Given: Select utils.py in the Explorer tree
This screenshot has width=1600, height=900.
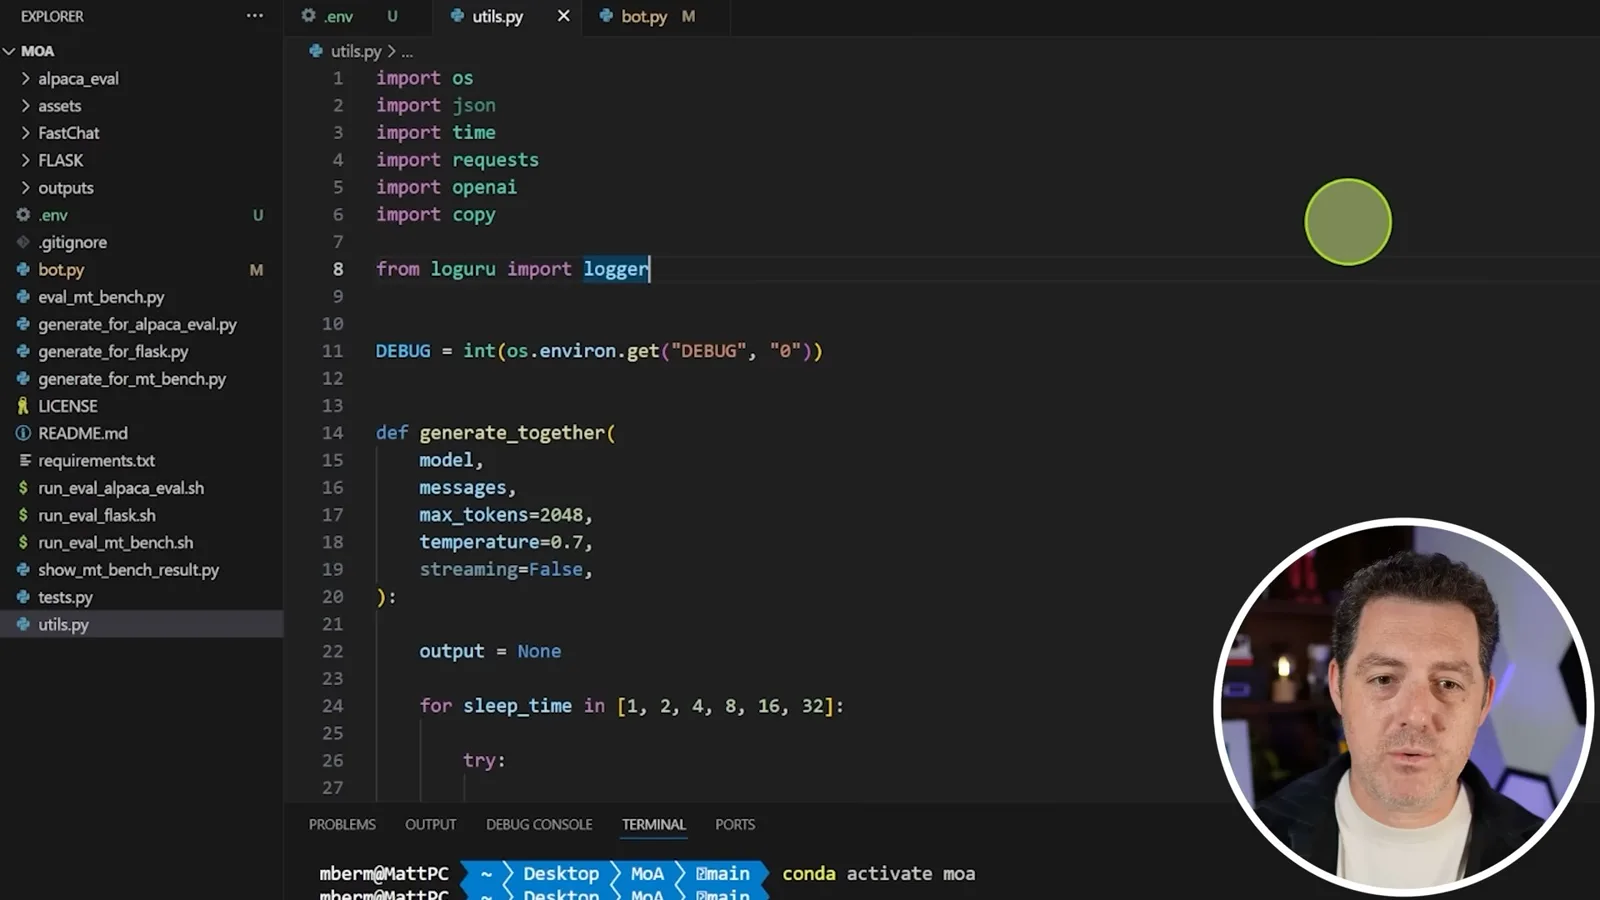Looking at the screenshot, I should click(141, 624).
